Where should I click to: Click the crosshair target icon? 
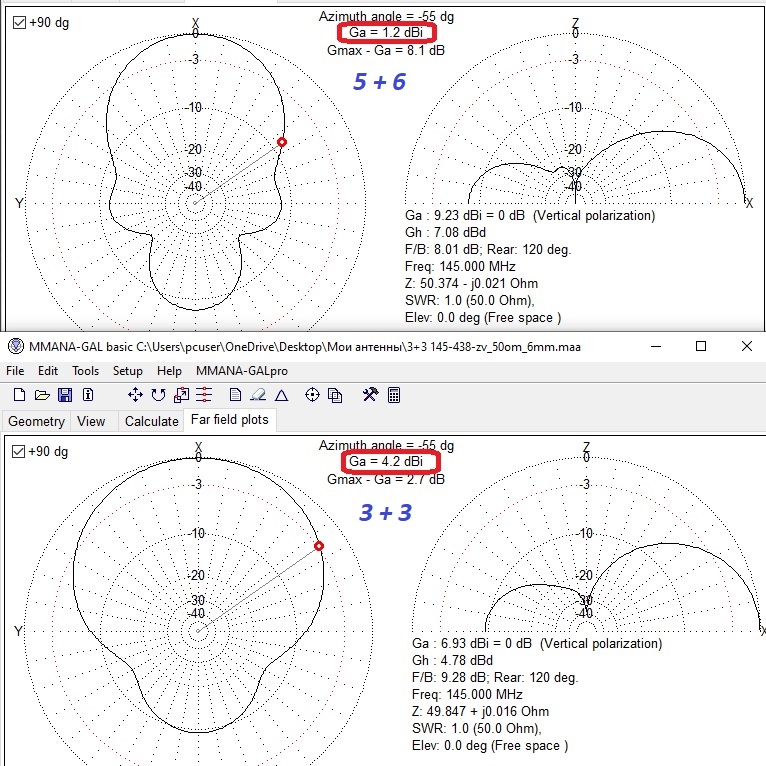312,396
